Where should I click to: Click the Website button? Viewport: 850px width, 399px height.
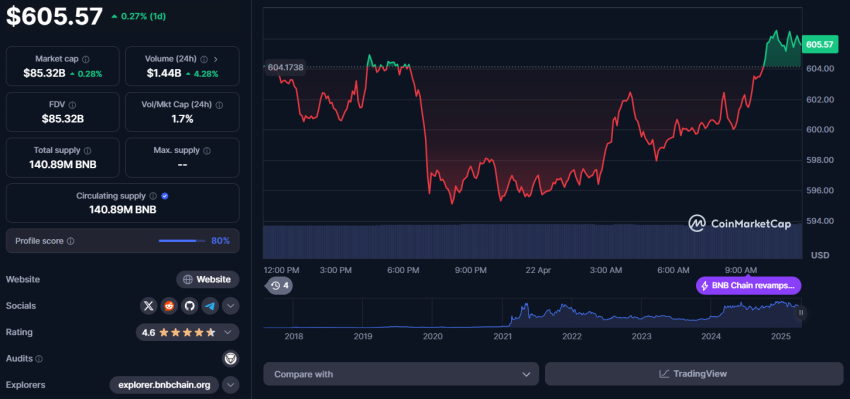point(208,280)
